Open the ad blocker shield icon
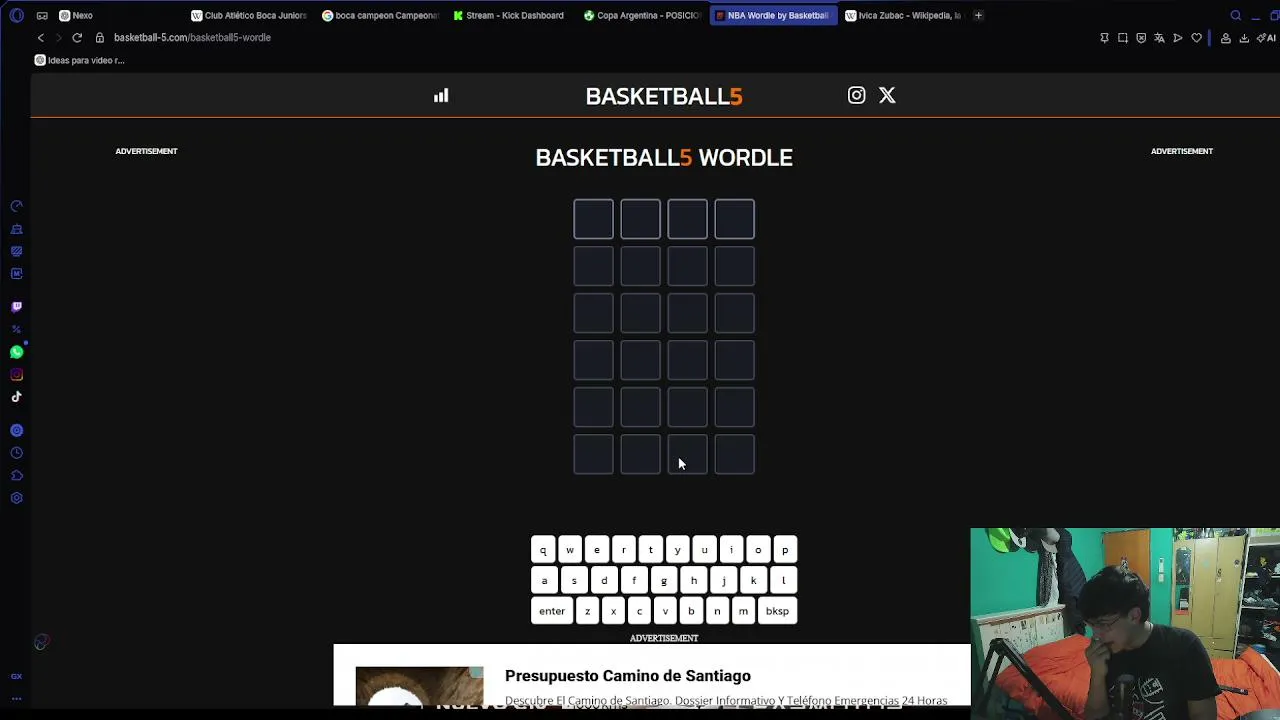 pyautogui.click(x=1141, y=38)
